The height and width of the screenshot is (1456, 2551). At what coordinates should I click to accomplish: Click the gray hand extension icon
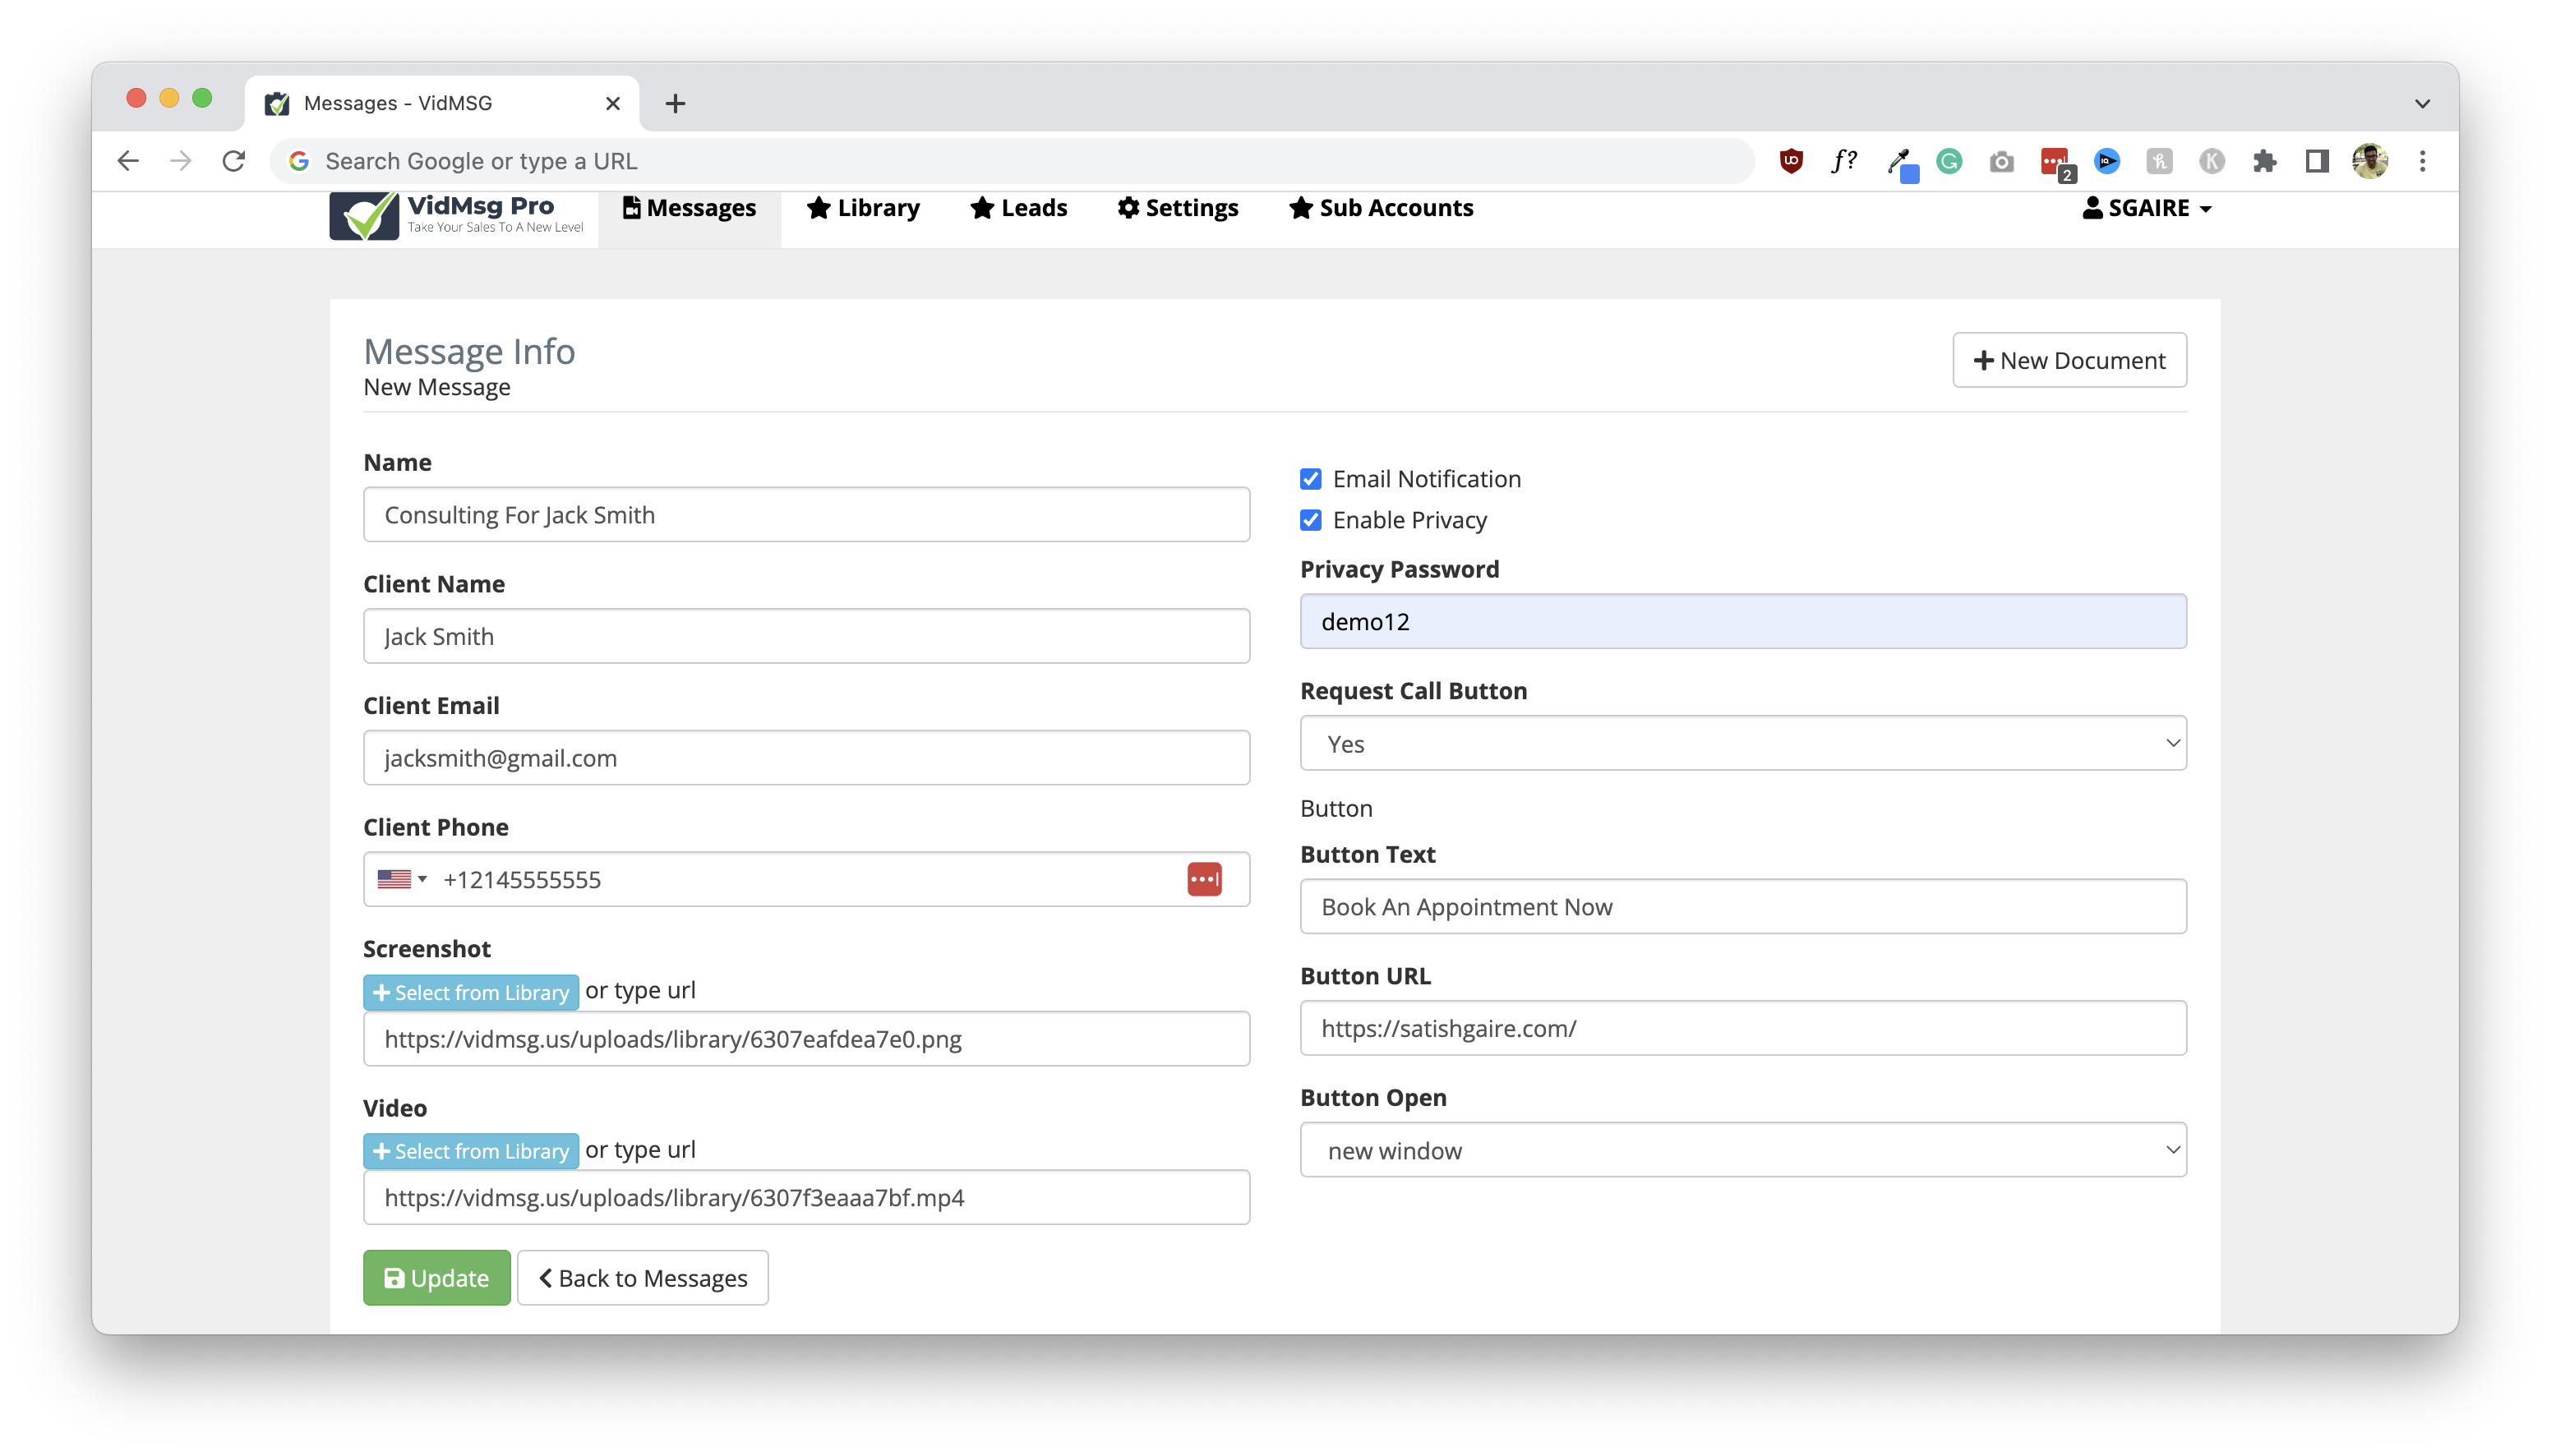pos(2160,161)
